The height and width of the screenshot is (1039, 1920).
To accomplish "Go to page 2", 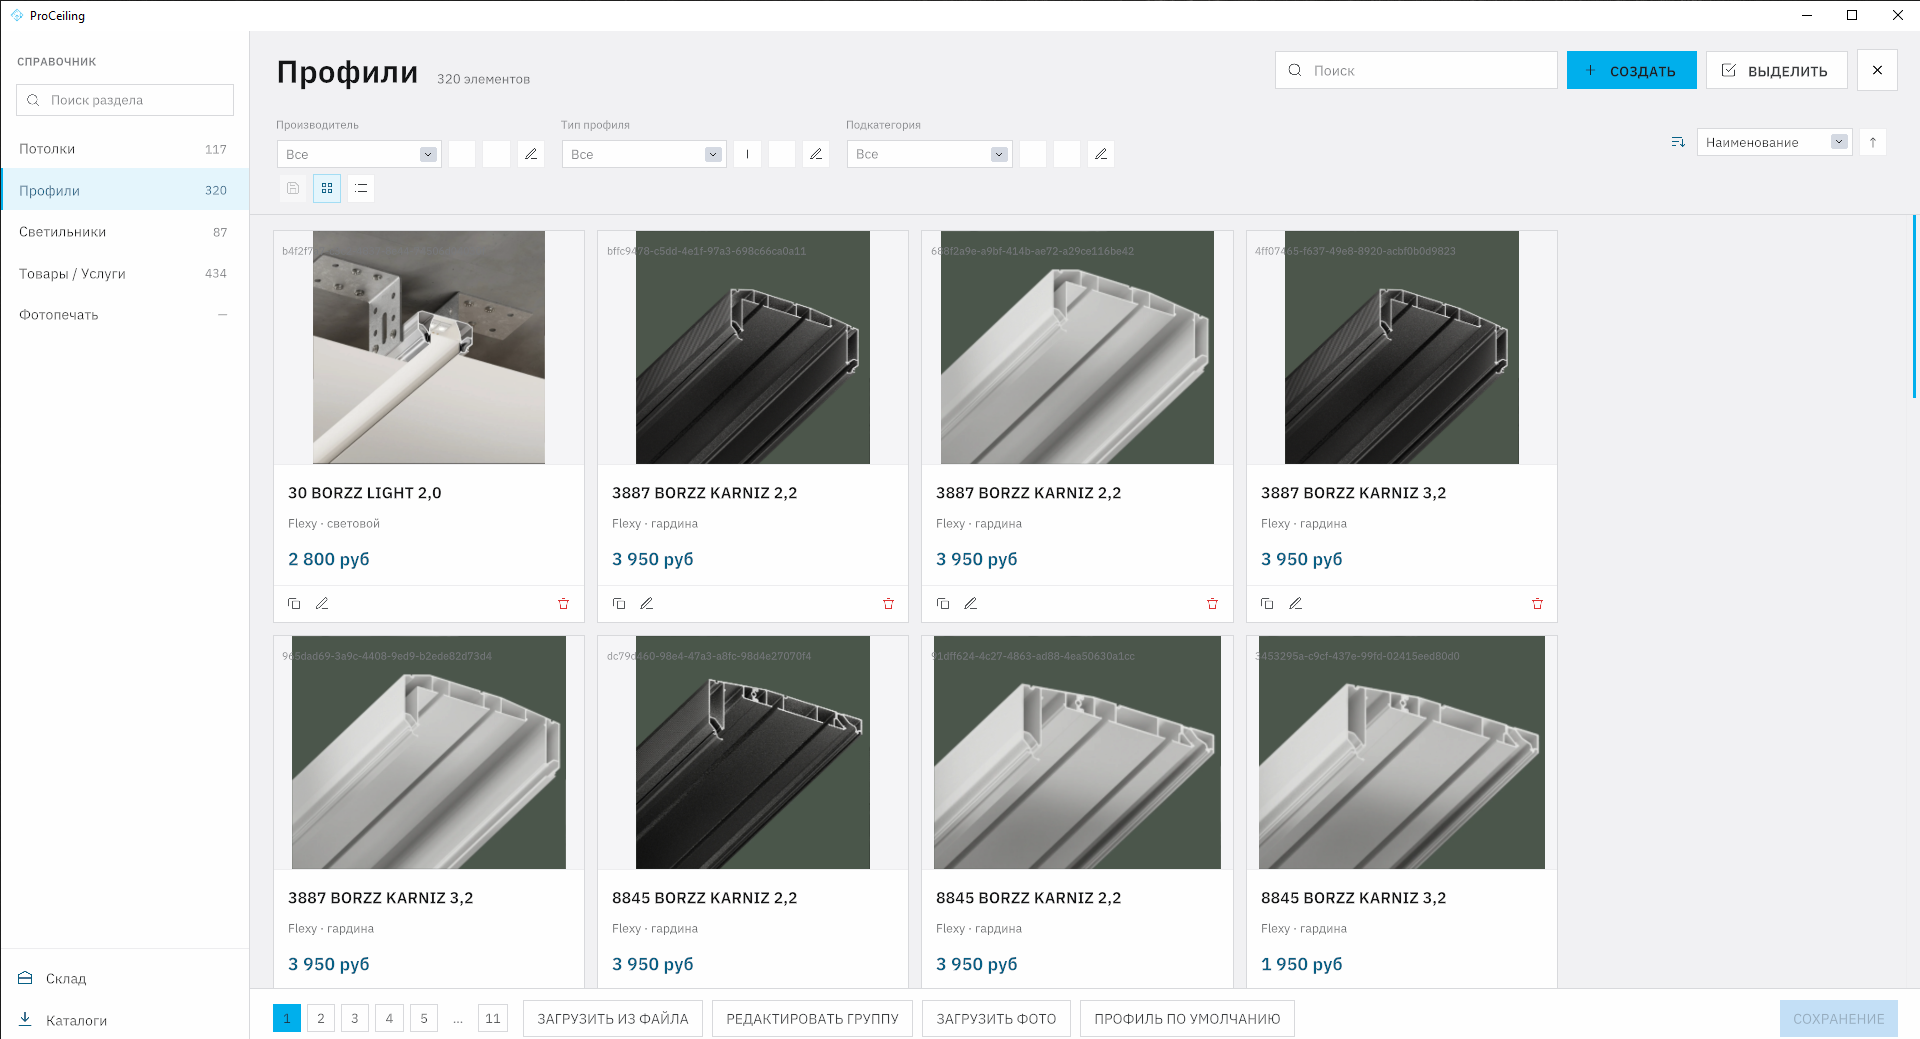I will coord(321,1018).
